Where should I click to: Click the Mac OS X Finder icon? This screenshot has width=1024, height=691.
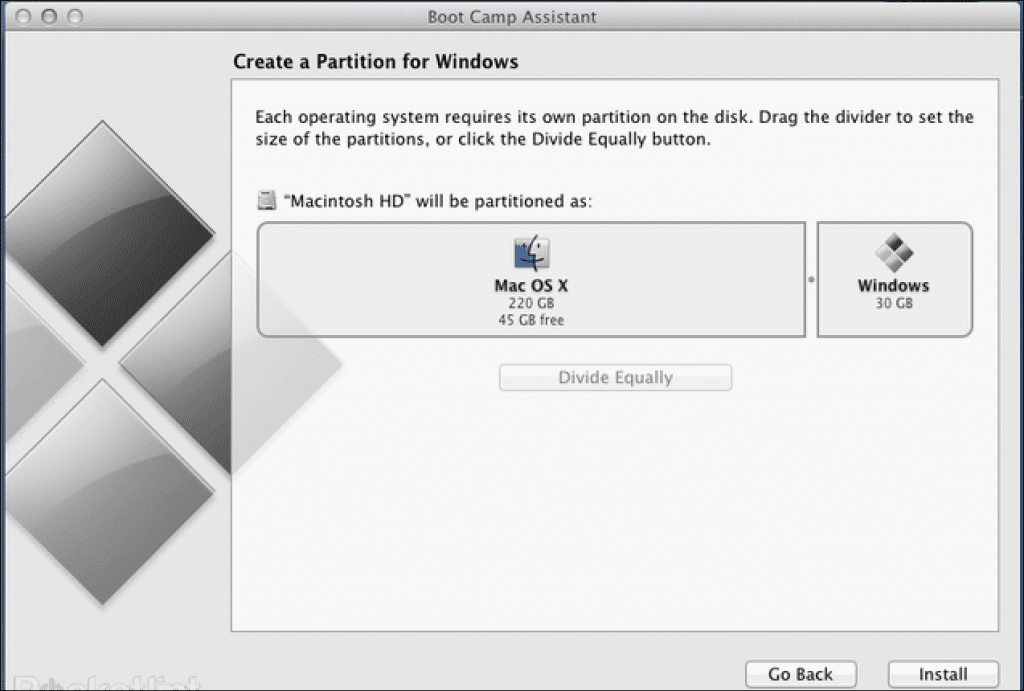tap(532, 253)
